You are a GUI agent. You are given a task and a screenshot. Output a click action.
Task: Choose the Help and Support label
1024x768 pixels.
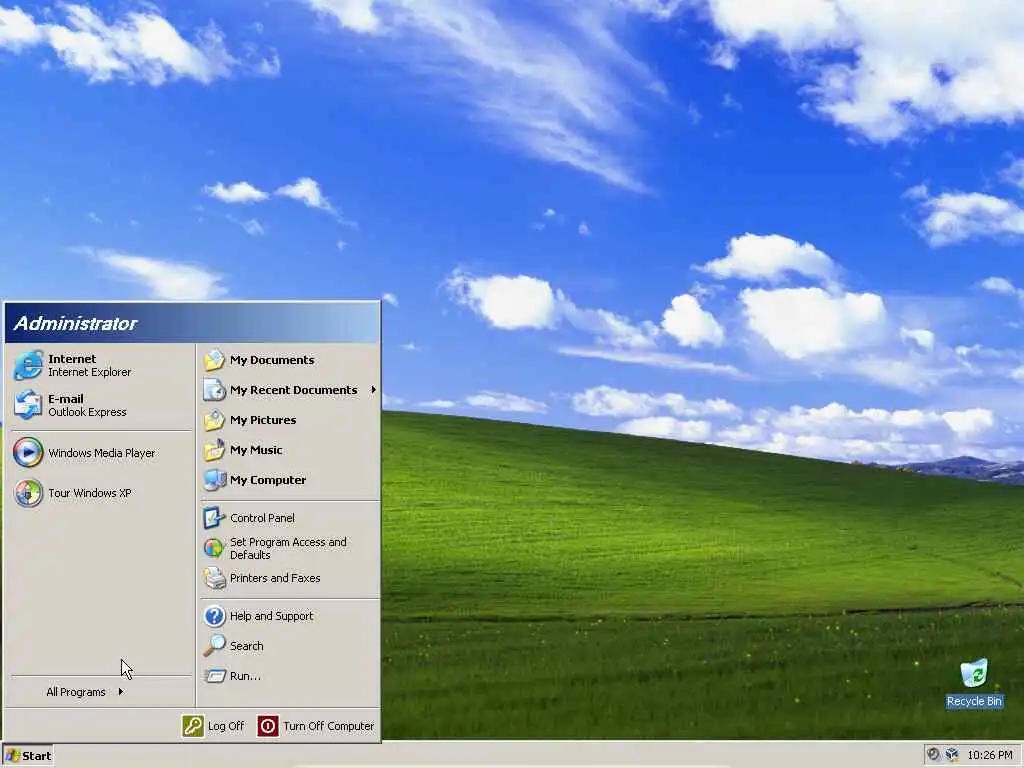coord(272,616)
